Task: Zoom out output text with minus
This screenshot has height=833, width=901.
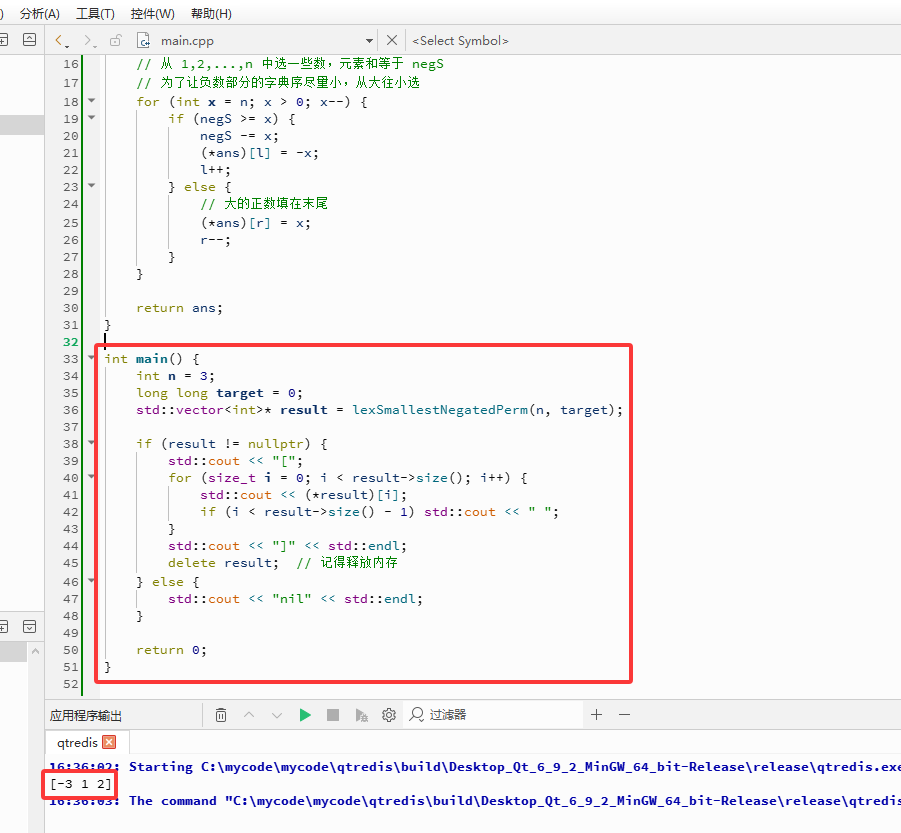Action: (625, 714)
